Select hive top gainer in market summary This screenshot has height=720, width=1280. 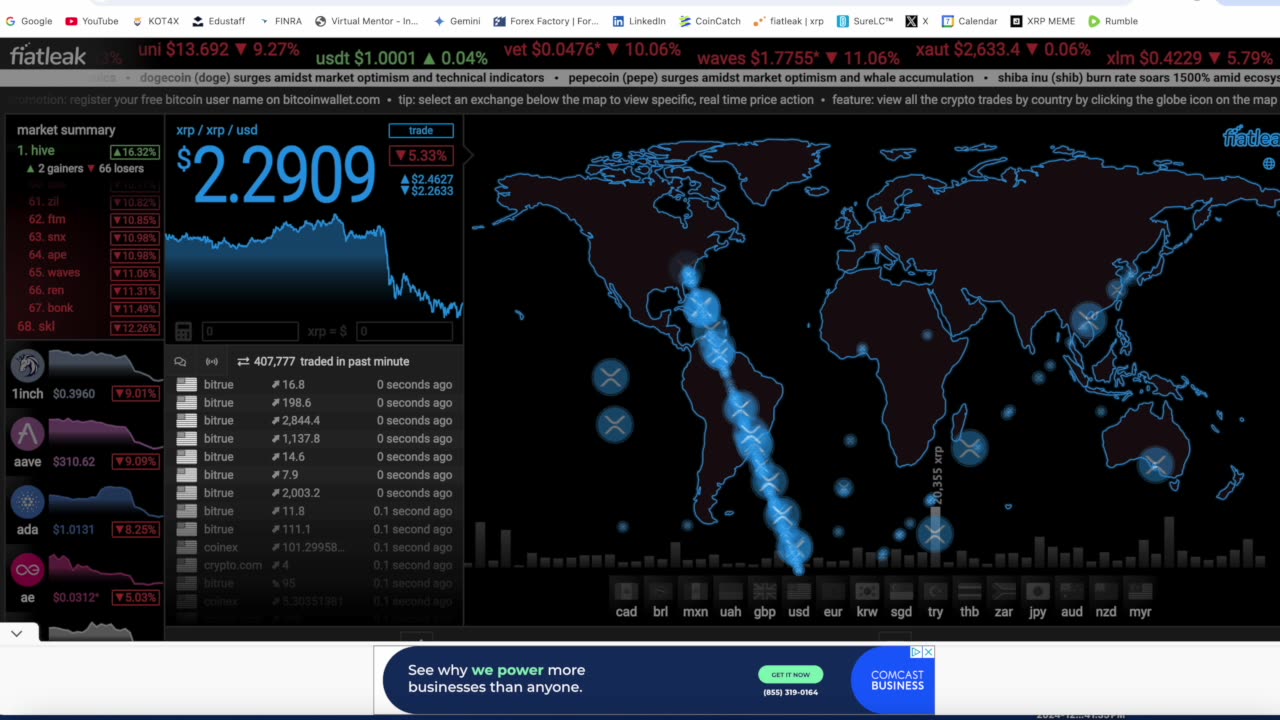87,151
